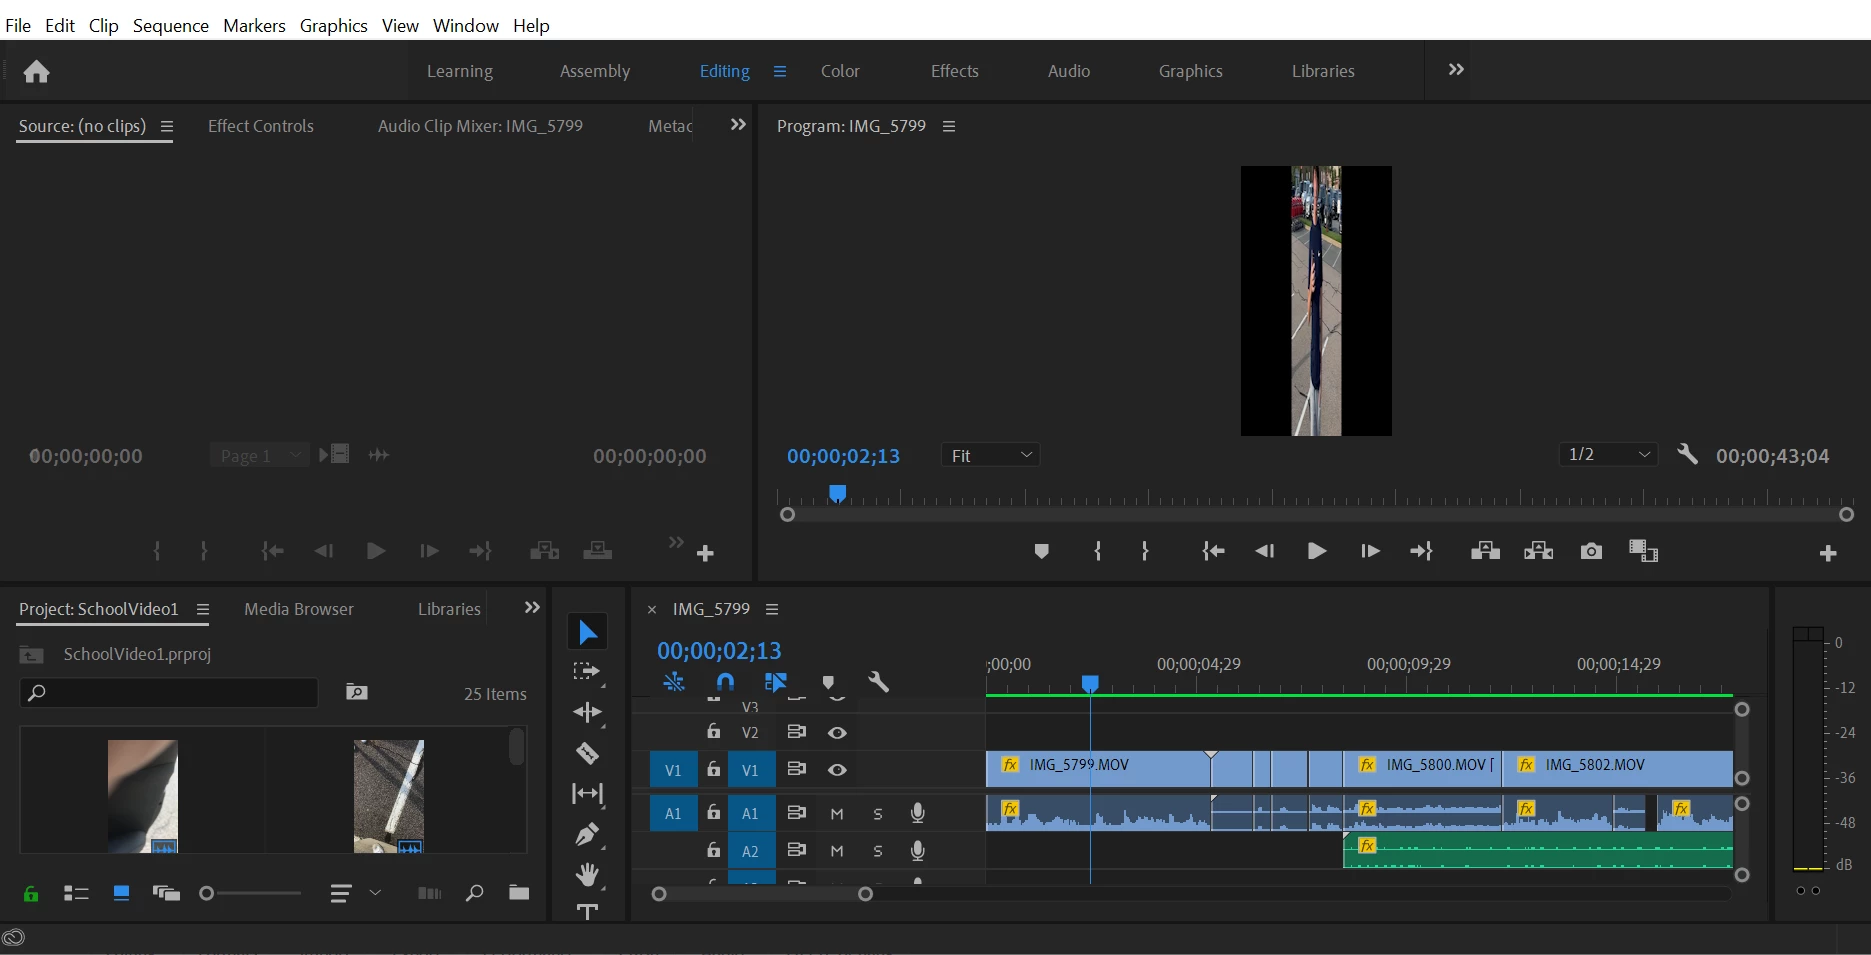Open Program Monitor settings wrench

tap(1687, 455)
